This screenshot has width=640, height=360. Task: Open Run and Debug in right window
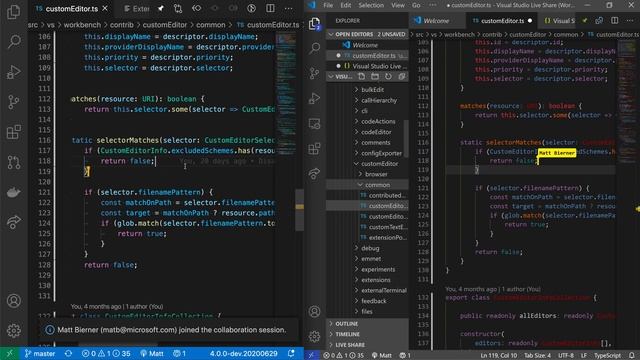314,98
